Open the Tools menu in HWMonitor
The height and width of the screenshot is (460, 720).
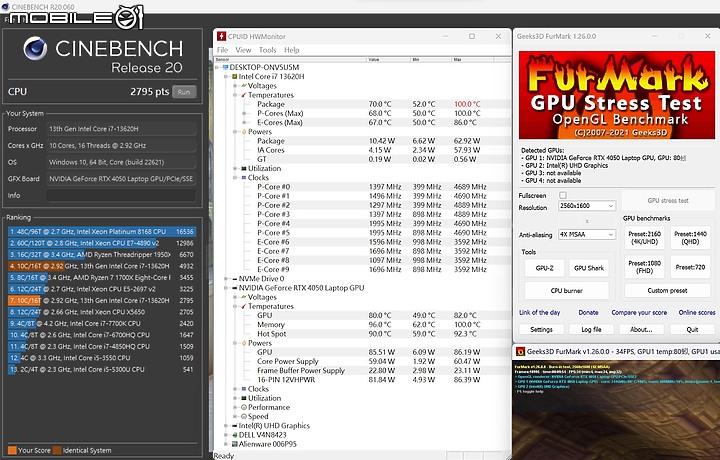click(267, 50)
